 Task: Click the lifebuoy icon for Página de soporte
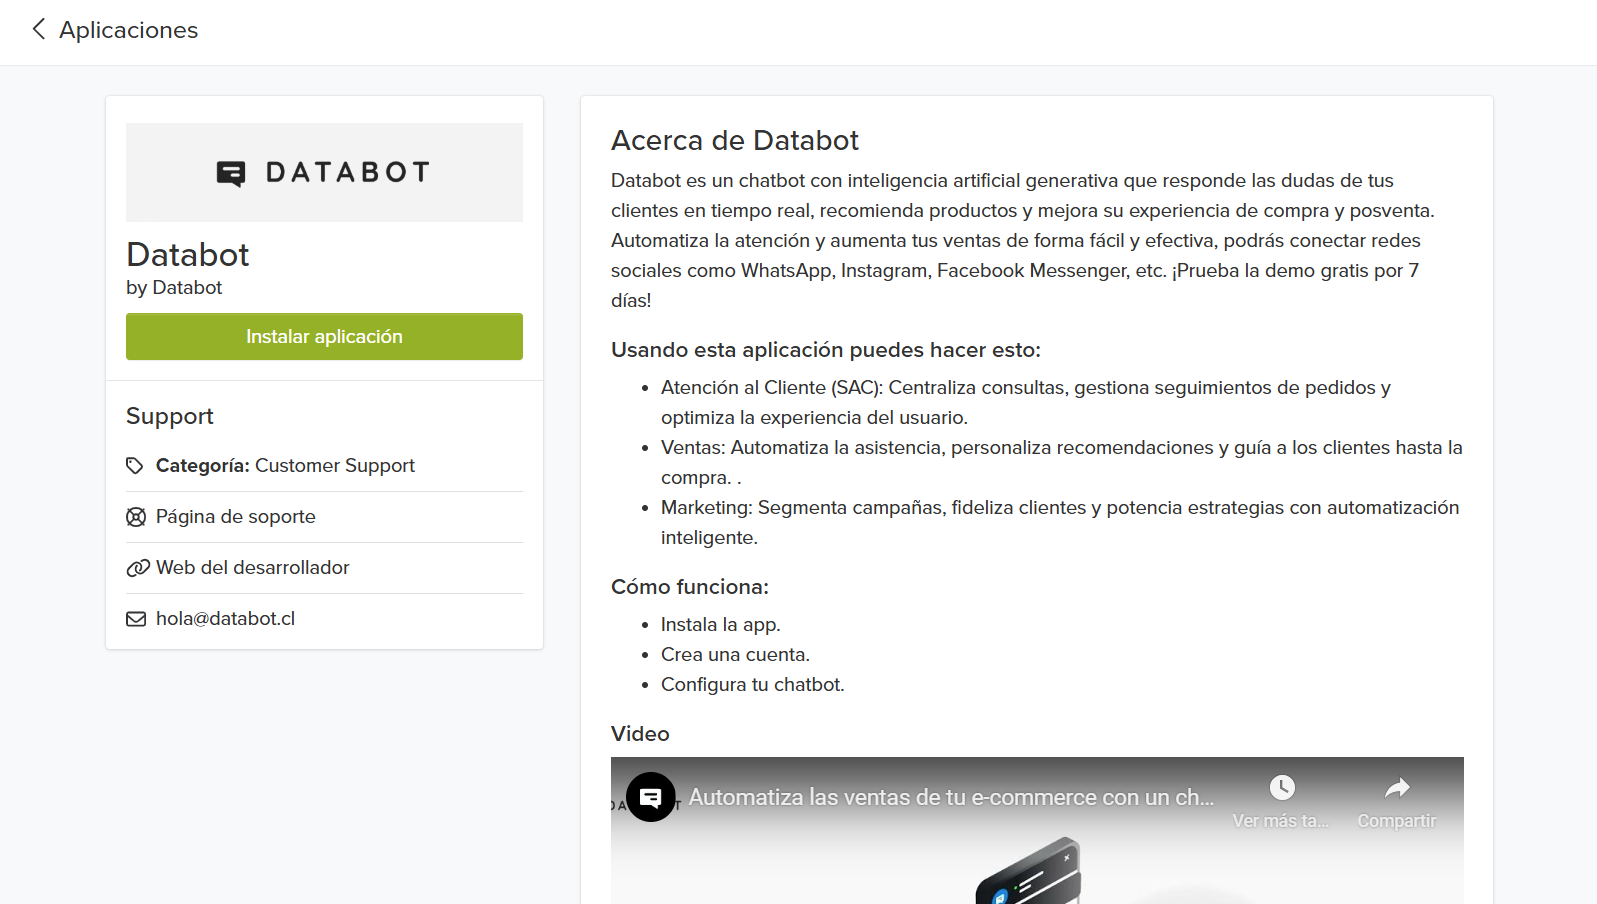pos(136,517)
